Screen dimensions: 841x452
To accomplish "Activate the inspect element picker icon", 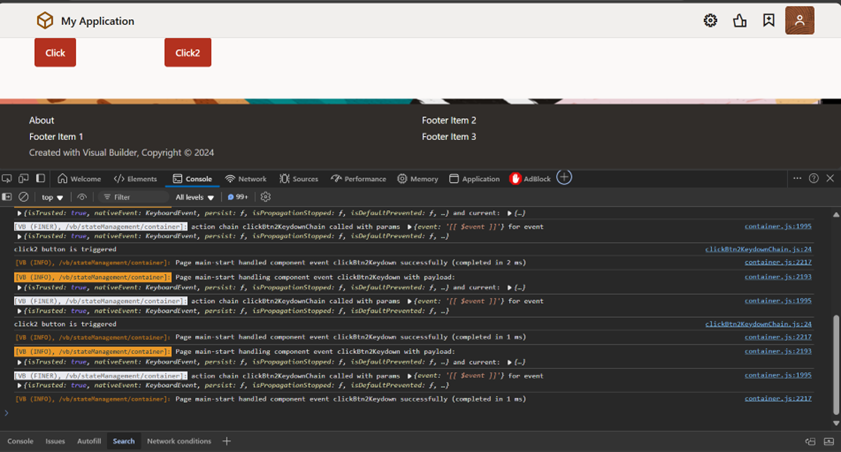I will pos(7,179).
